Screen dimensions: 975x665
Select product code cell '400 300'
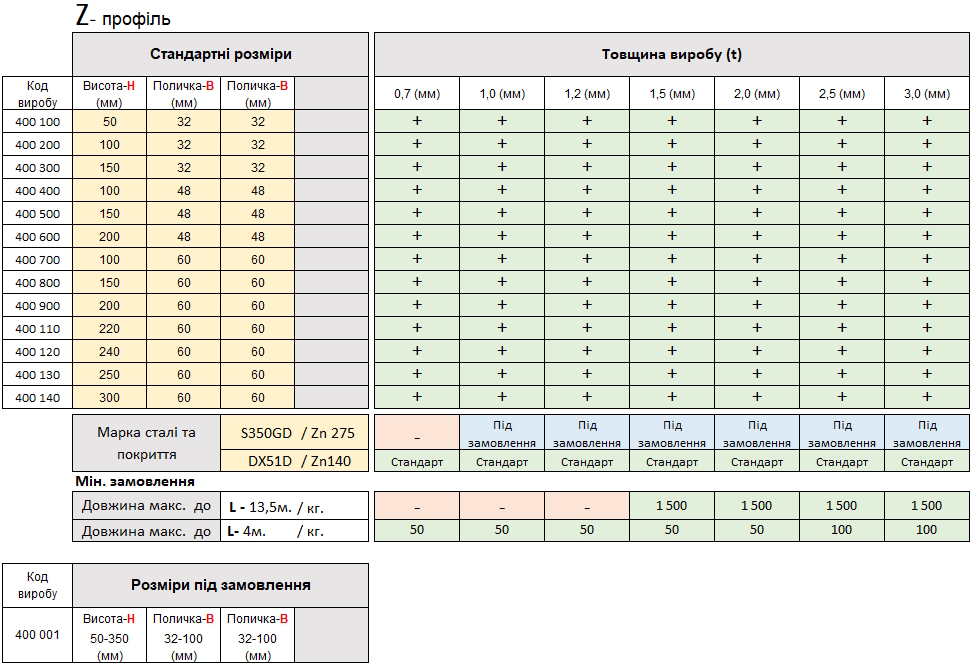pos(37,168)
